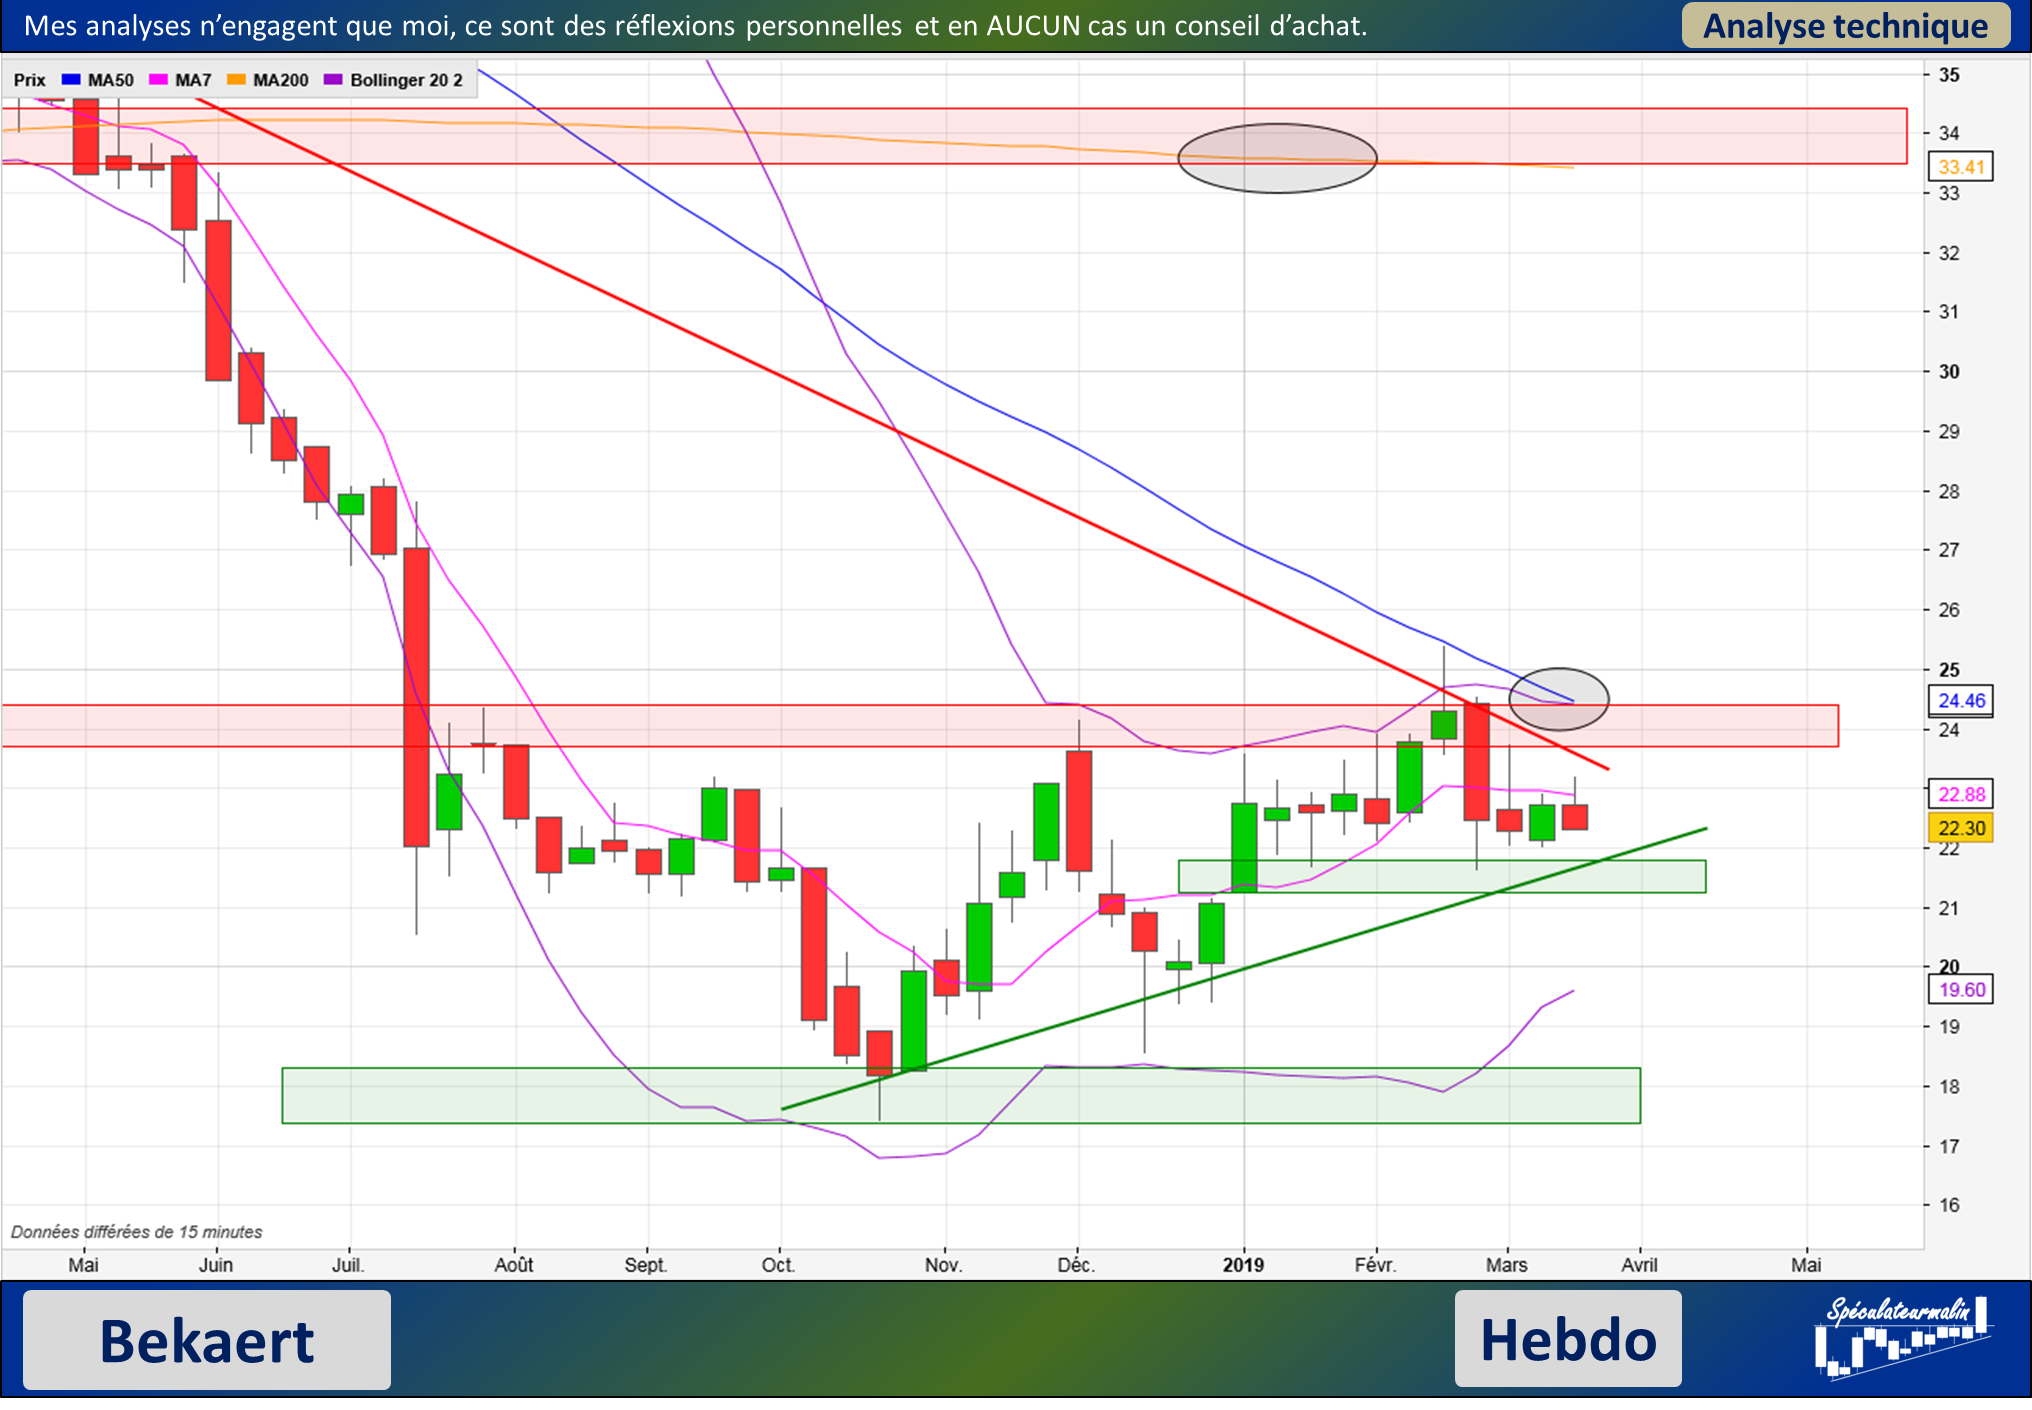
Task: Click the 'Févr.' x-axis label
Action: 1375,1265
